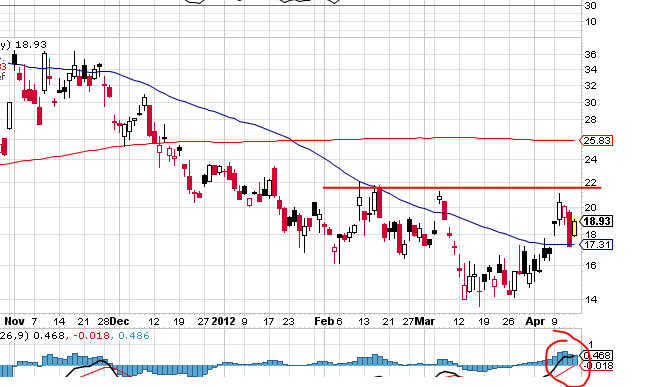Click the red-boxed -0.018 MACD tag
Image resolution: width=669 pixels, height=387 pixels.
pos(598,366)
